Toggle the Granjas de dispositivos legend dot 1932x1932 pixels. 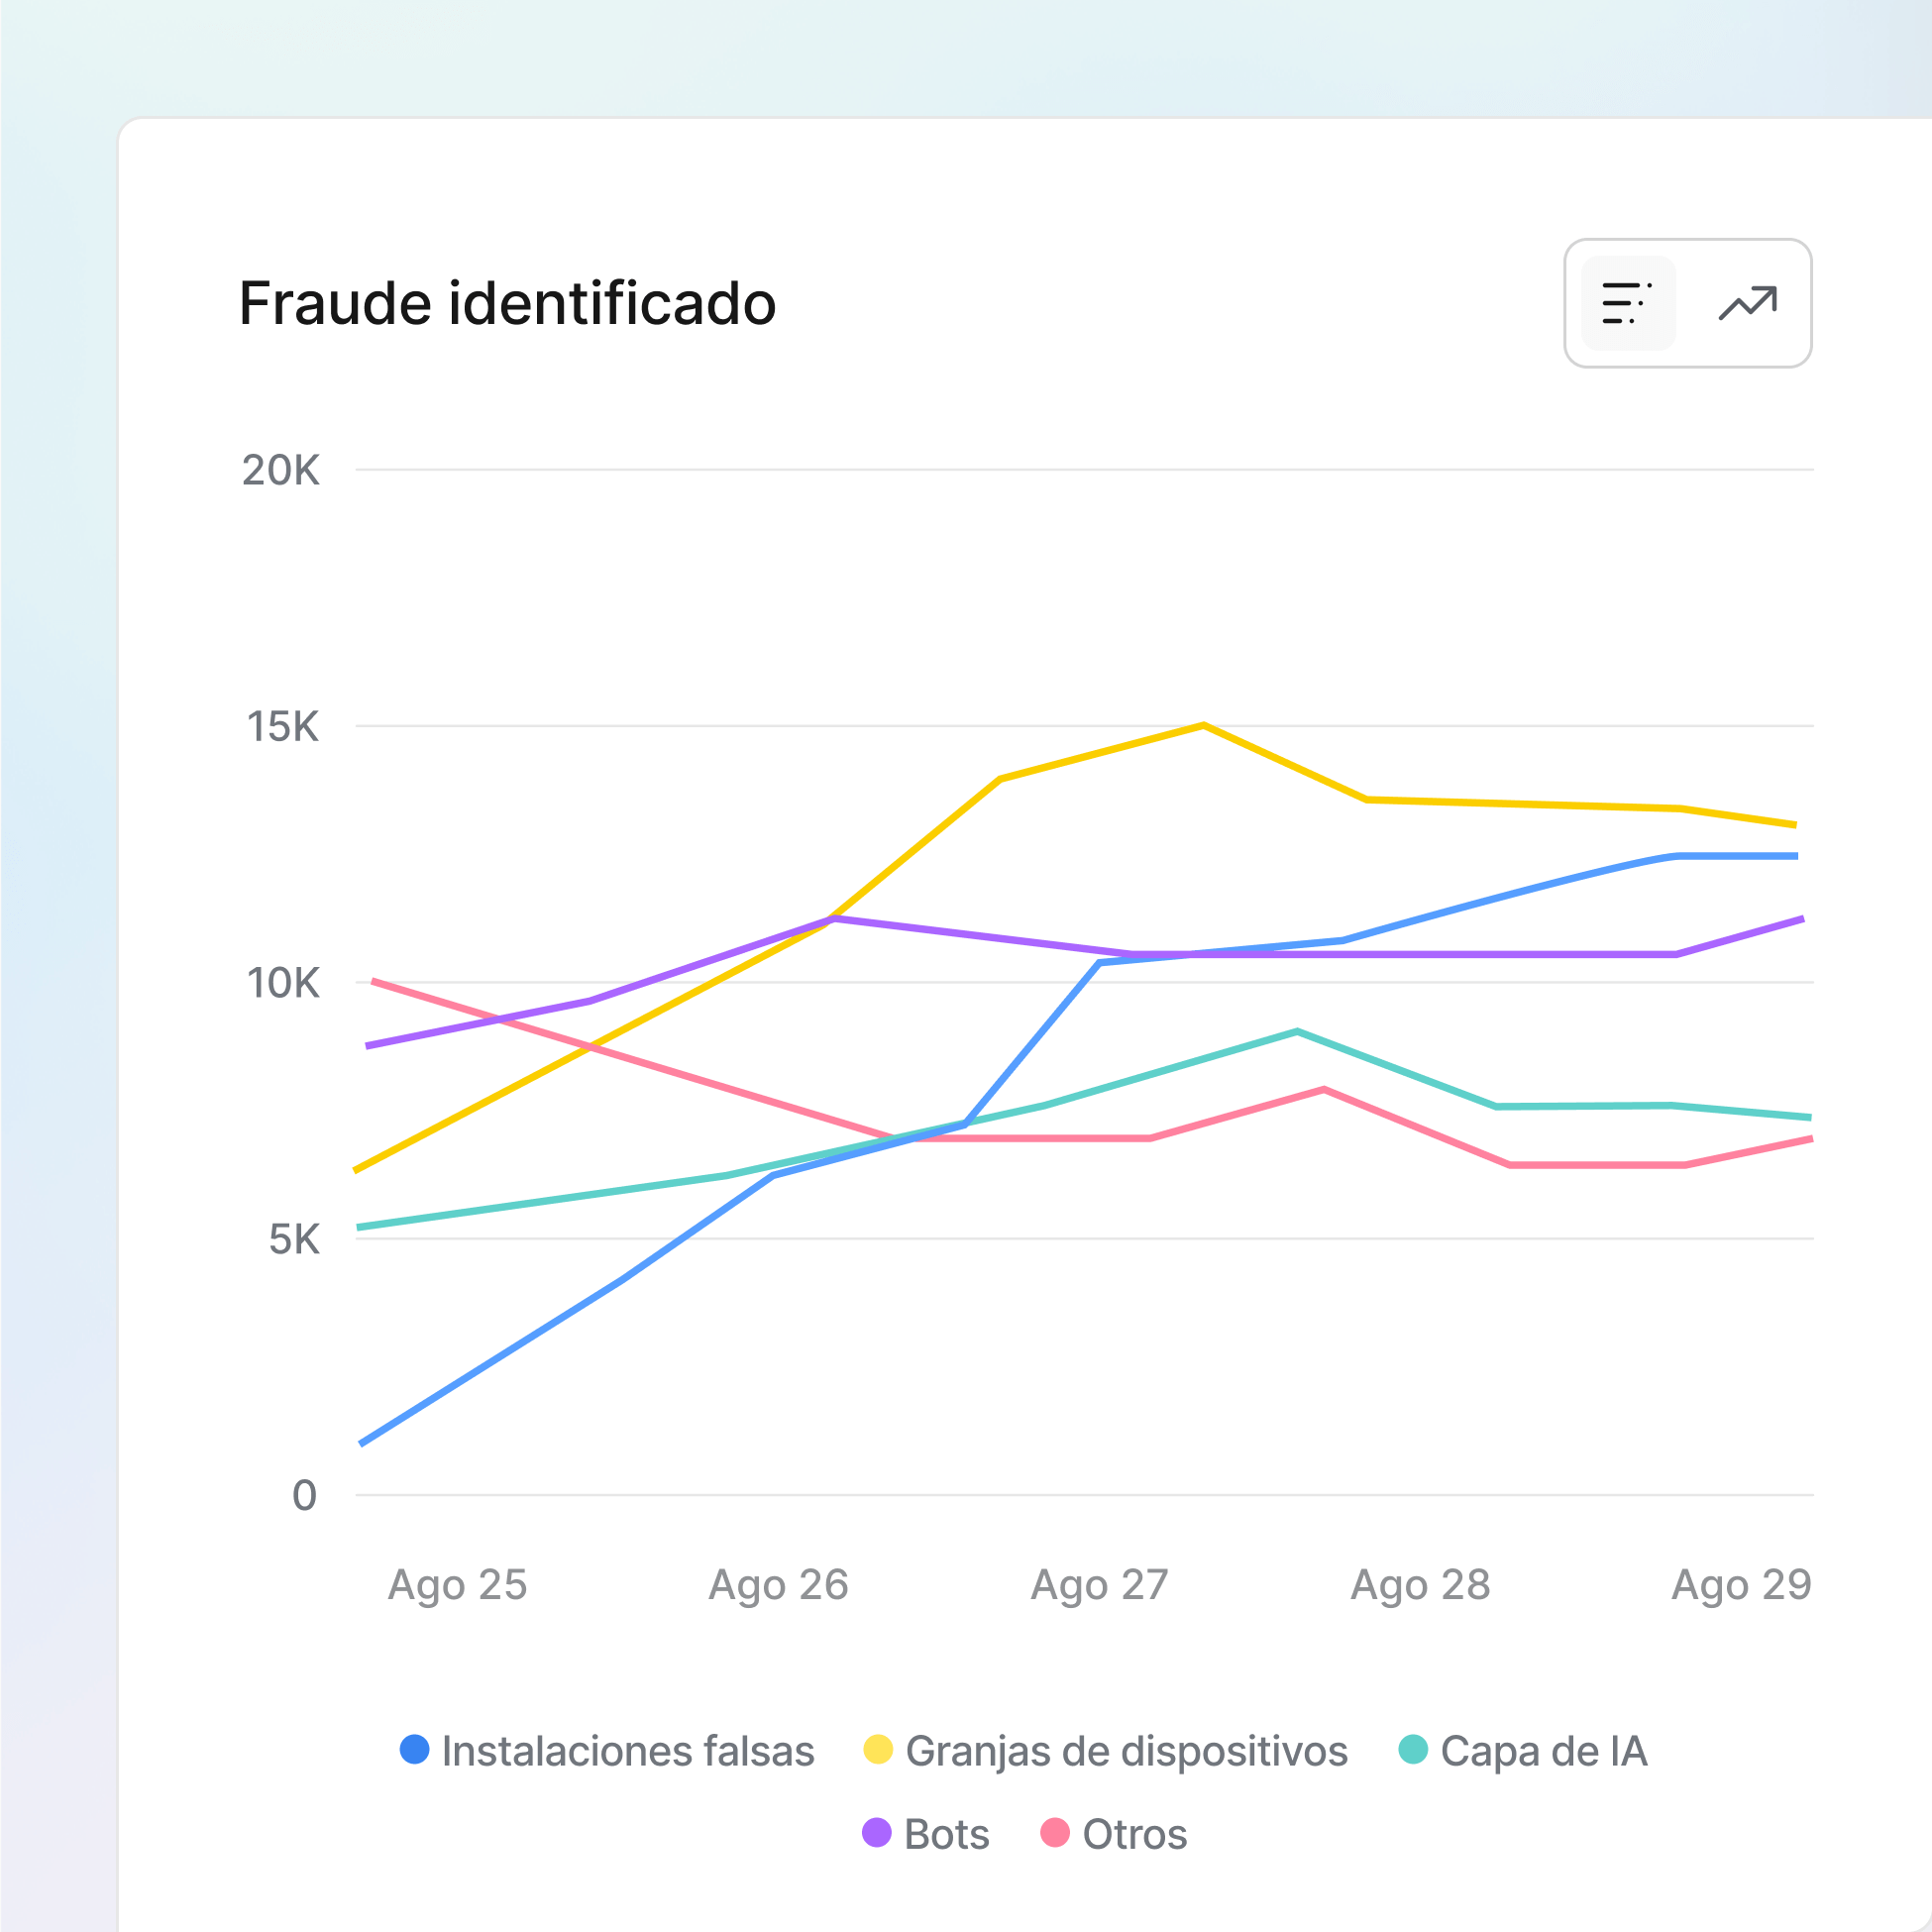pos(877,1749)
